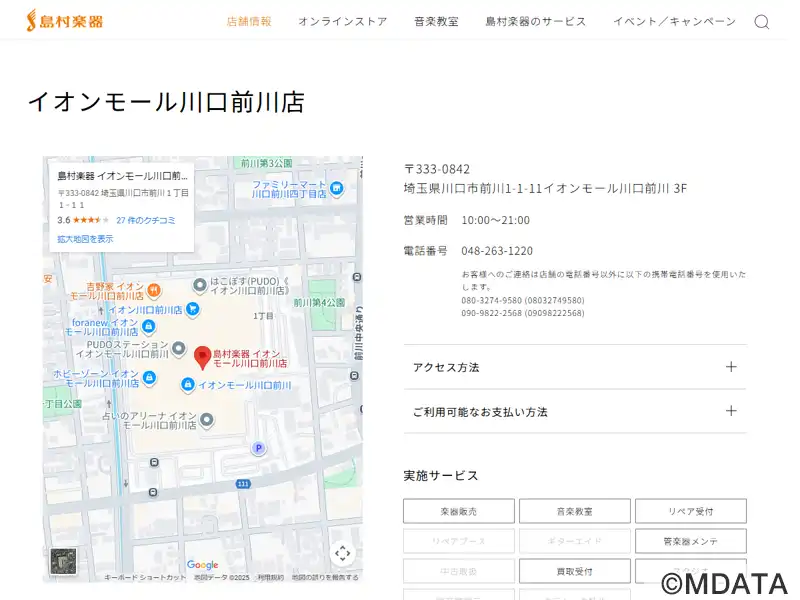Click the blue parking P marker
Viewport: 800px width, 600px height.
tap(258, 449)
